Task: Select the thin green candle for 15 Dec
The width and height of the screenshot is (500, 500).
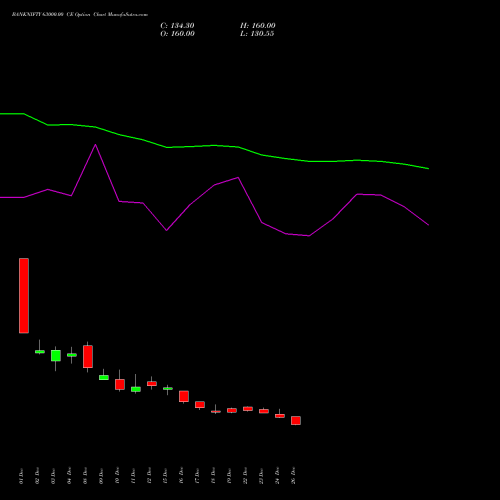Action: [x=168, y=389]
